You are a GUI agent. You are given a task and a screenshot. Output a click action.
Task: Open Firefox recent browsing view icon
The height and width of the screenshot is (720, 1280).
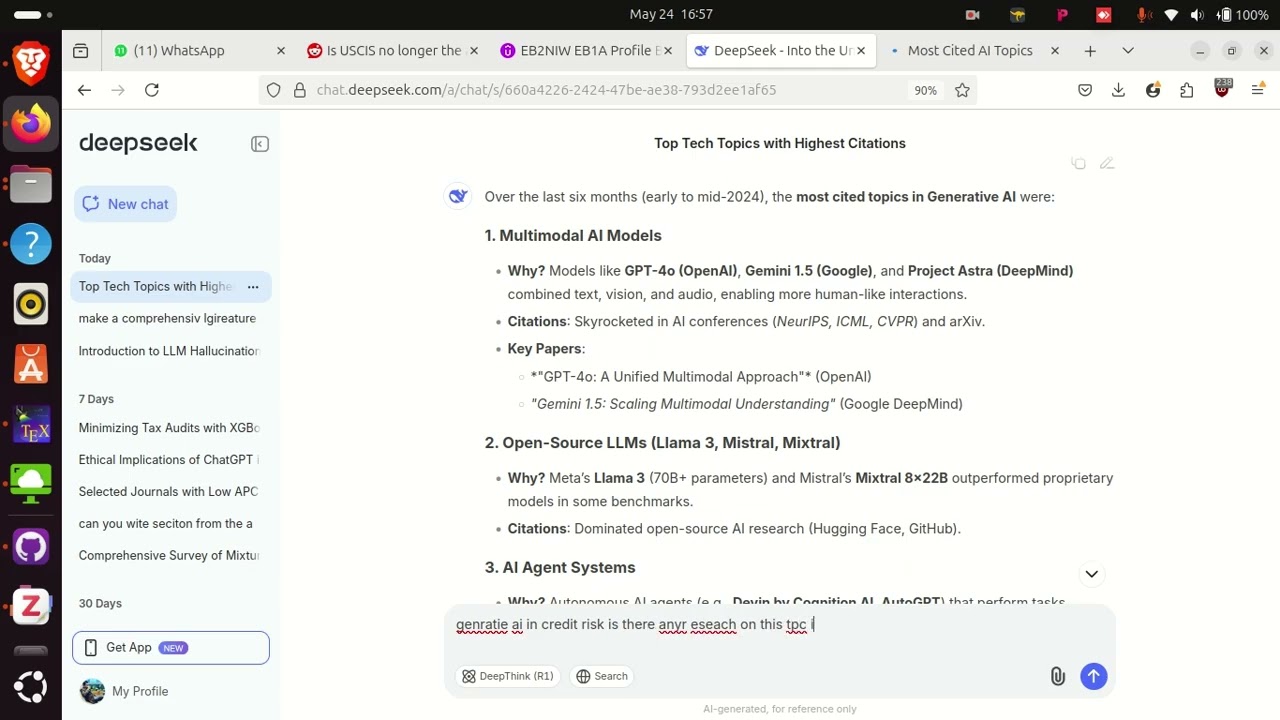81,51
